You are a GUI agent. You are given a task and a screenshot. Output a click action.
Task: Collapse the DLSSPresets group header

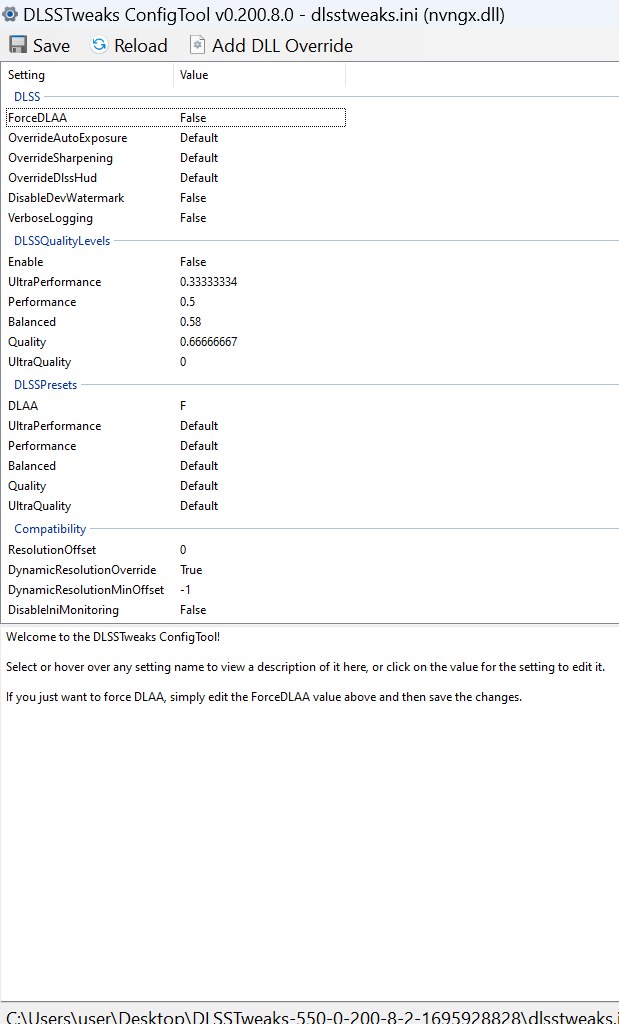coord(46,385)
